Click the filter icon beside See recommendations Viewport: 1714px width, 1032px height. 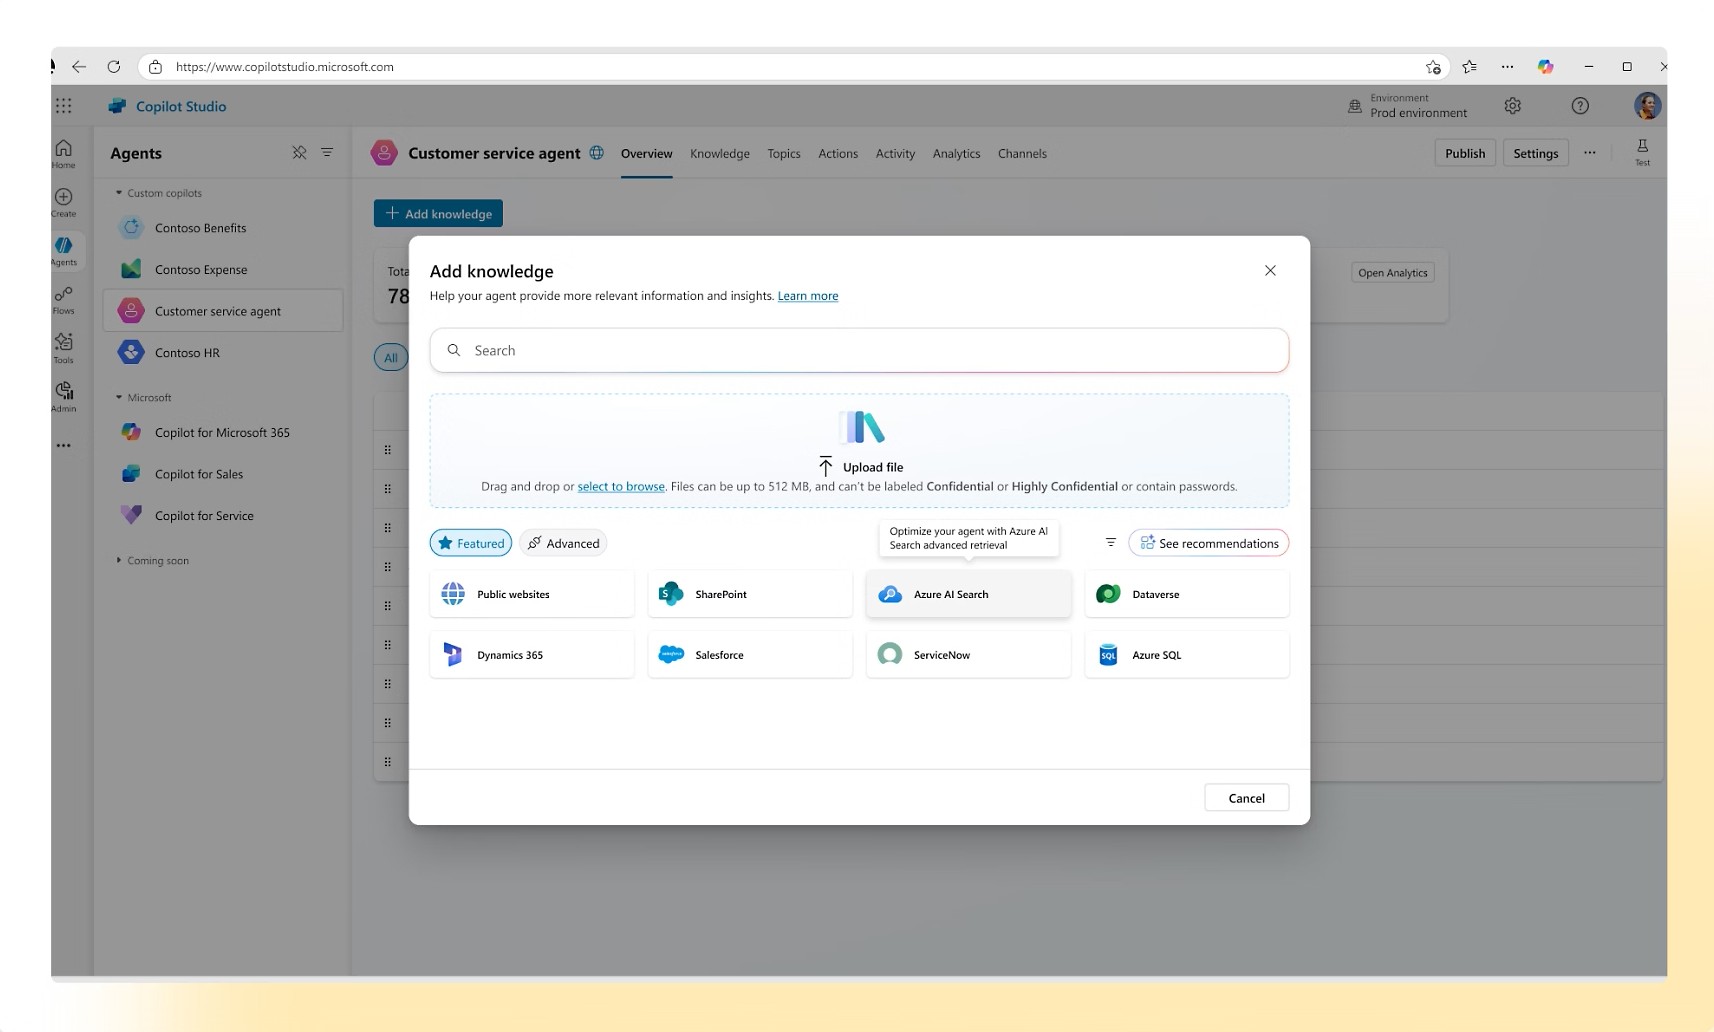tap(1110, 542)
